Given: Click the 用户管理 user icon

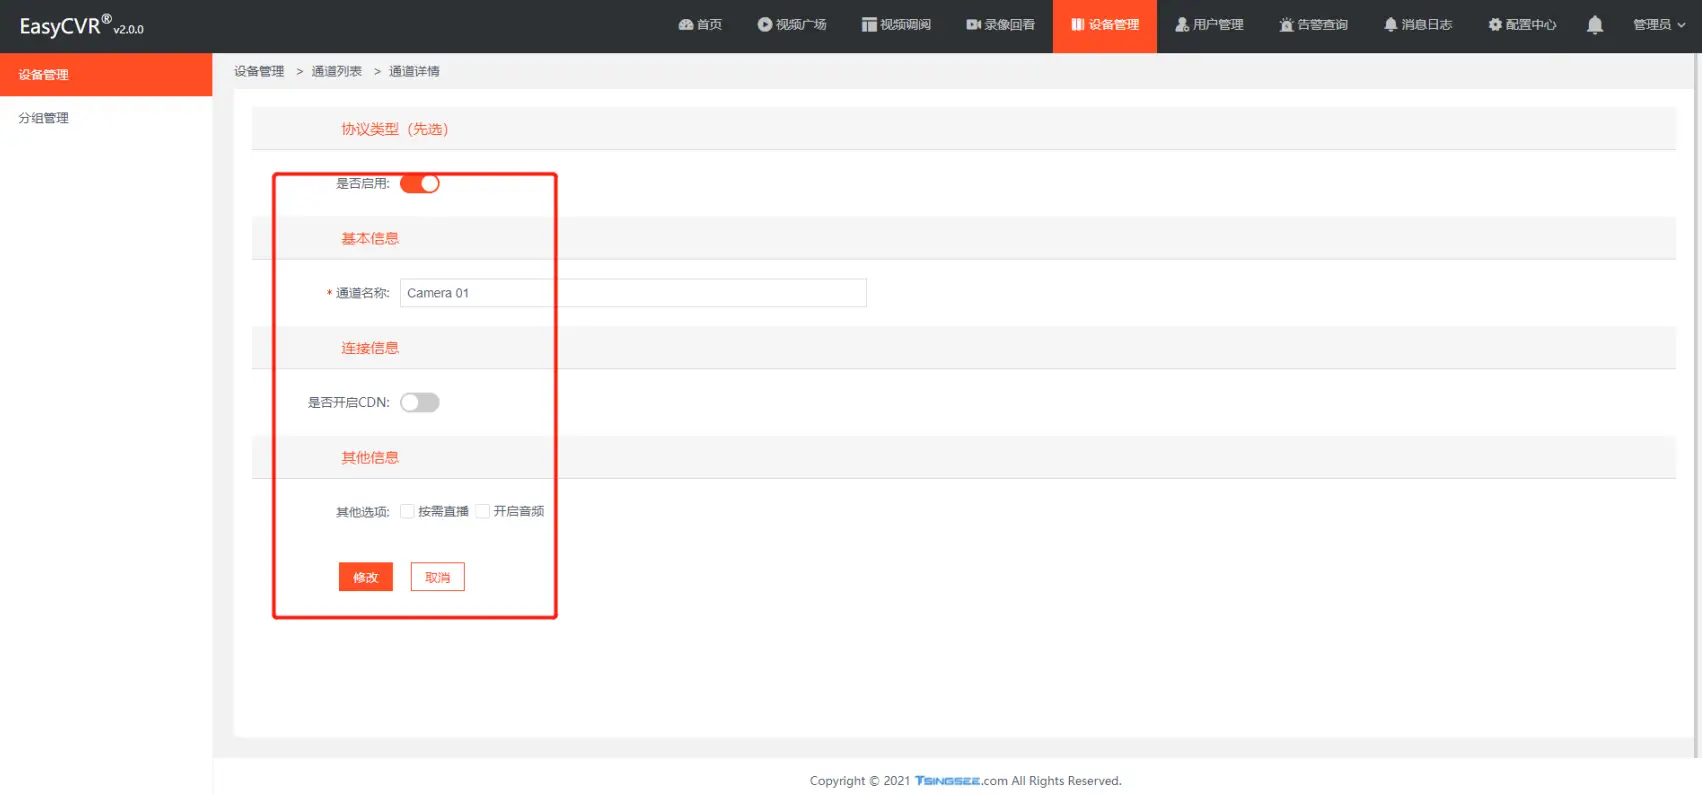Looking at the screenshot, I should point(1182,25).
